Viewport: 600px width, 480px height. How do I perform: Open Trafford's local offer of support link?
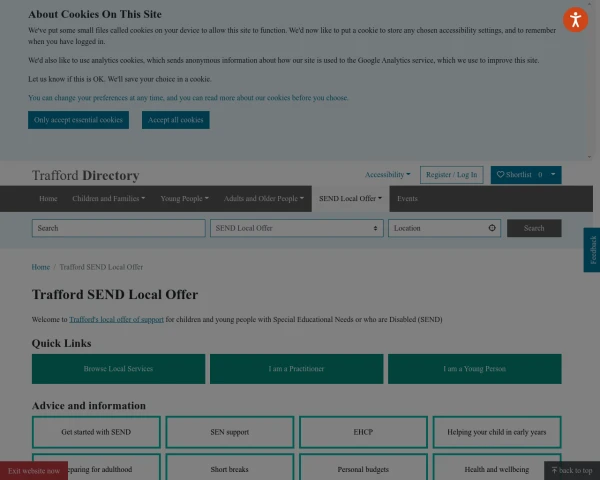116,320
